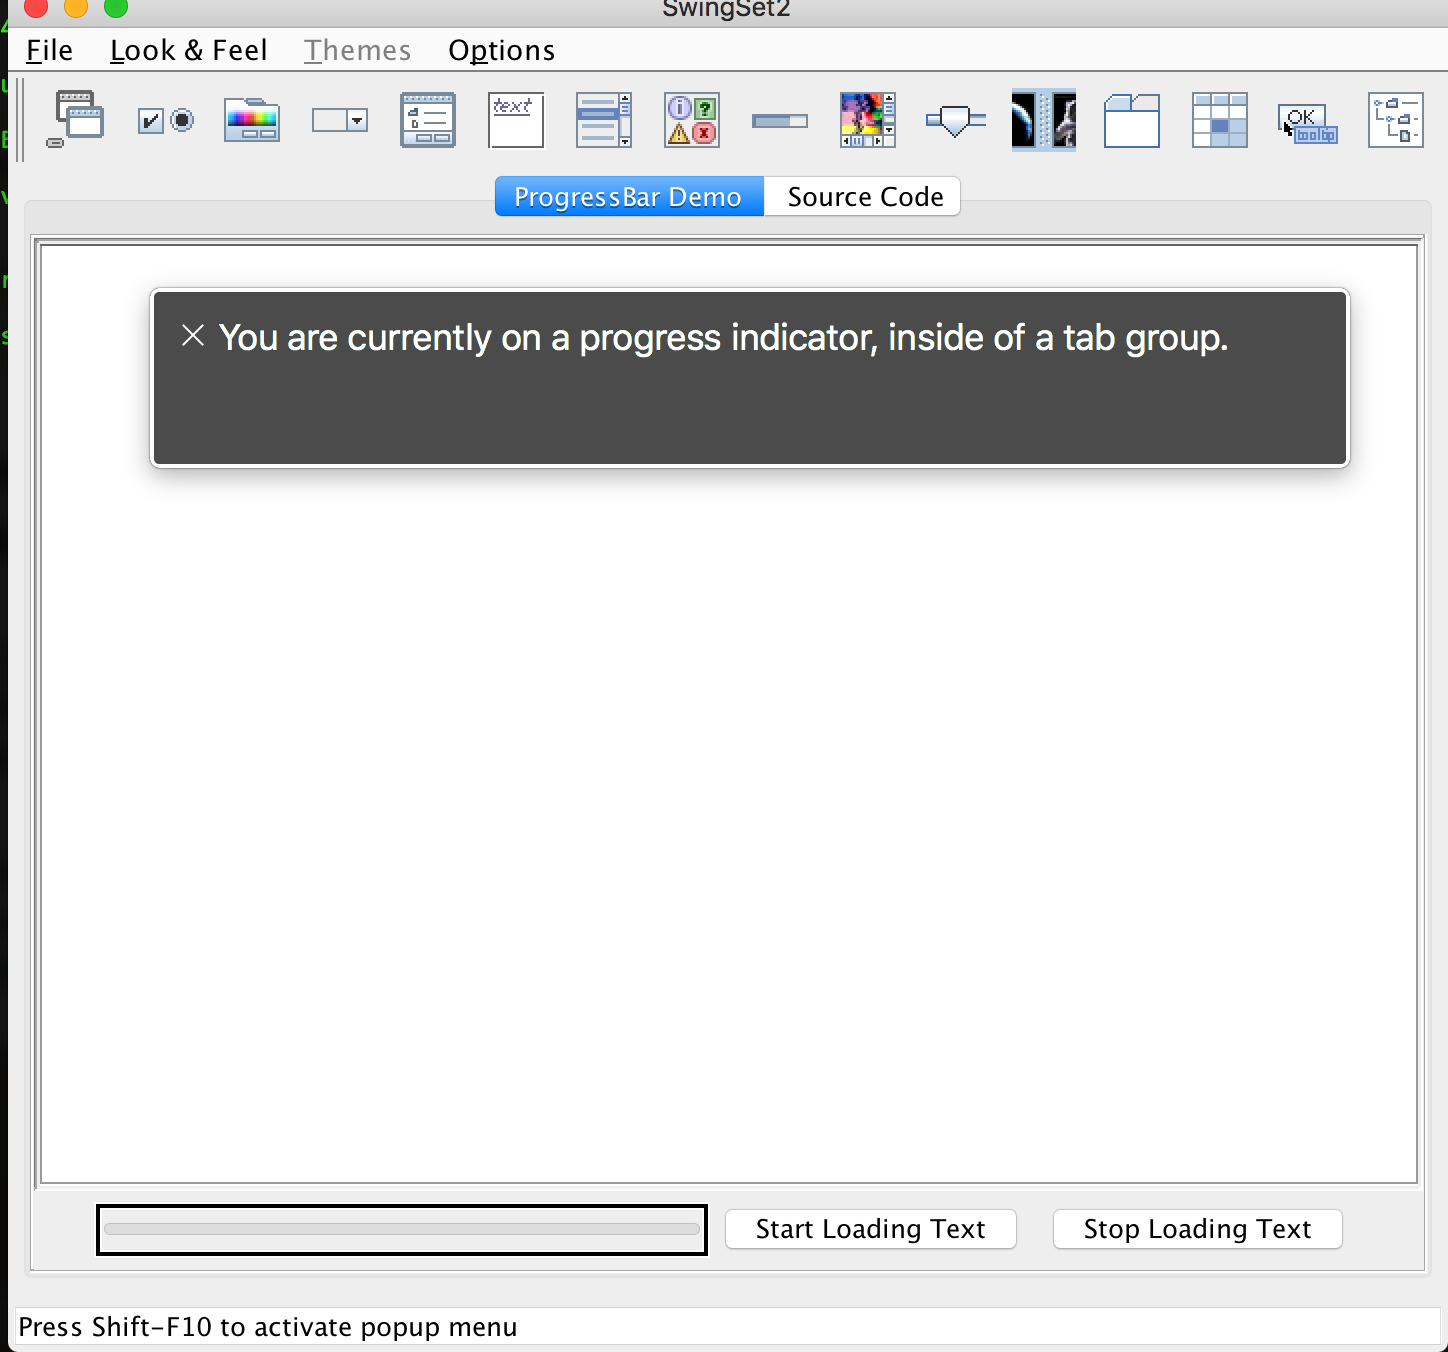Select the HTML text demo icon
The image size is (1448, 1352).
point(516,121)
